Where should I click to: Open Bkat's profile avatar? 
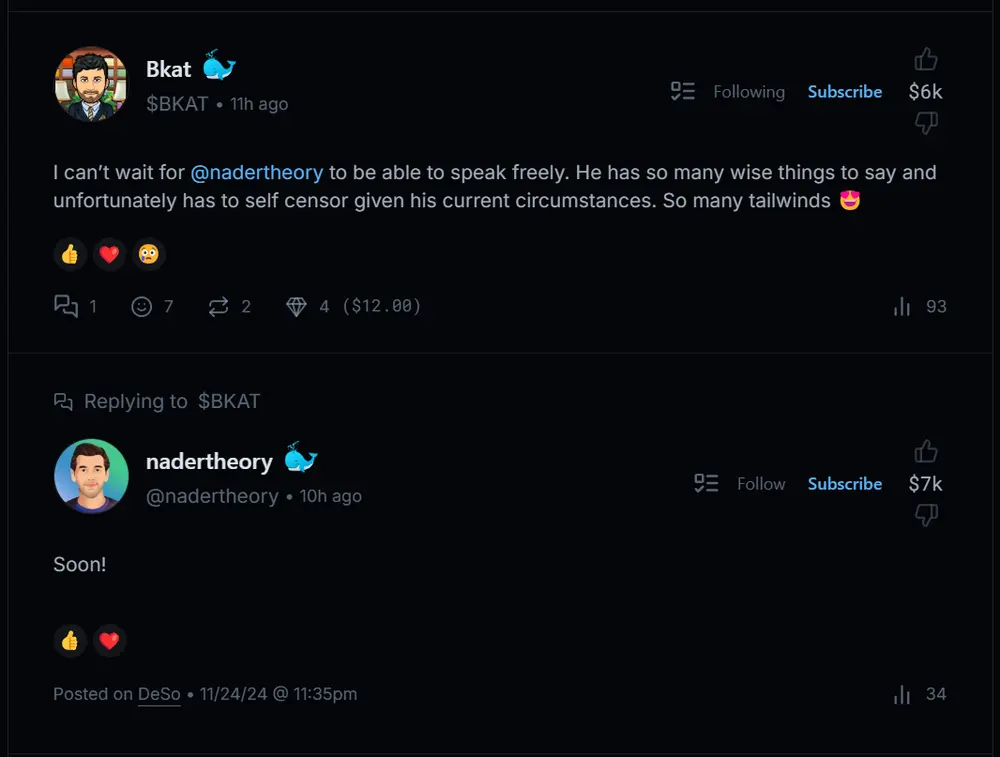91,84
